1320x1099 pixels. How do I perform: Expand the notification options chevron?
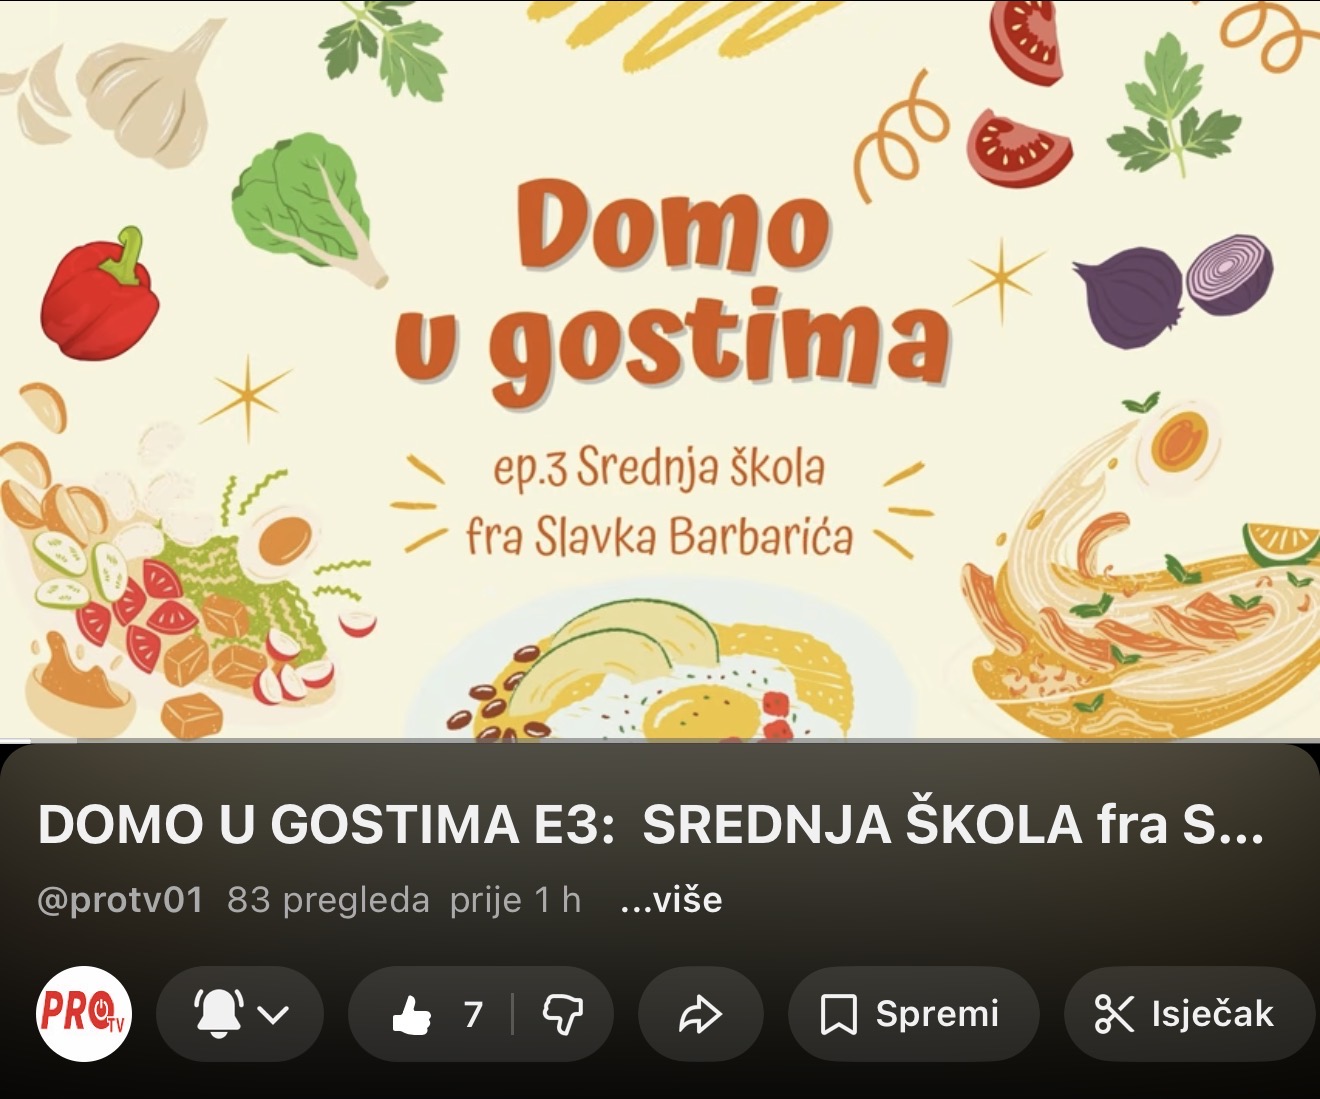click(273, 1014)
